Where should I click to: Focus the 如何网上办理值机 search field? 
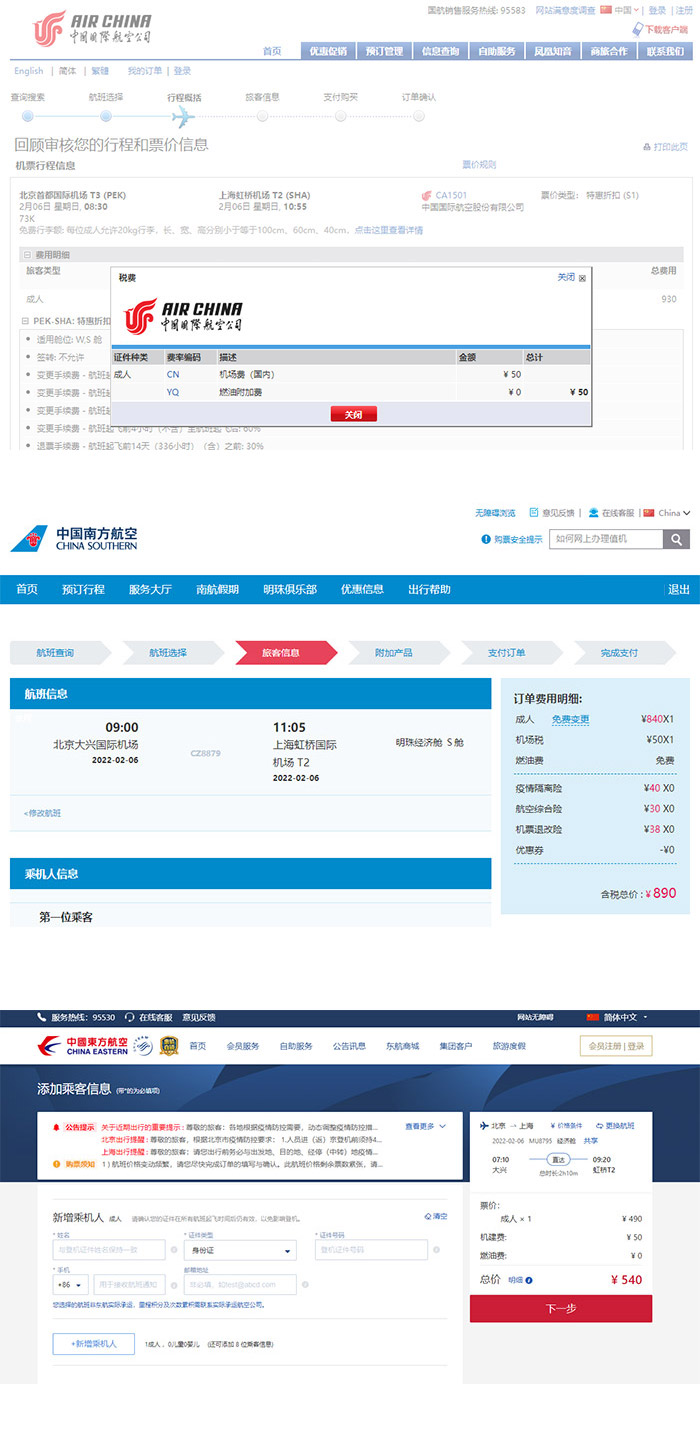(608, 539)
